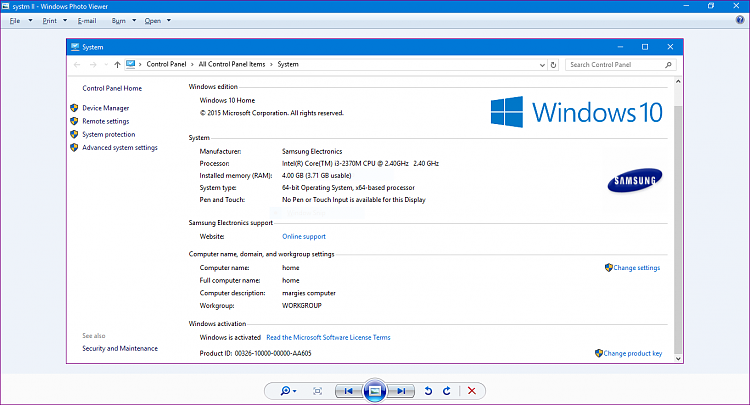Click the shield icon beside System protection
The height and width of the screenshot is (405, 750).
click(x=74, y=134)
